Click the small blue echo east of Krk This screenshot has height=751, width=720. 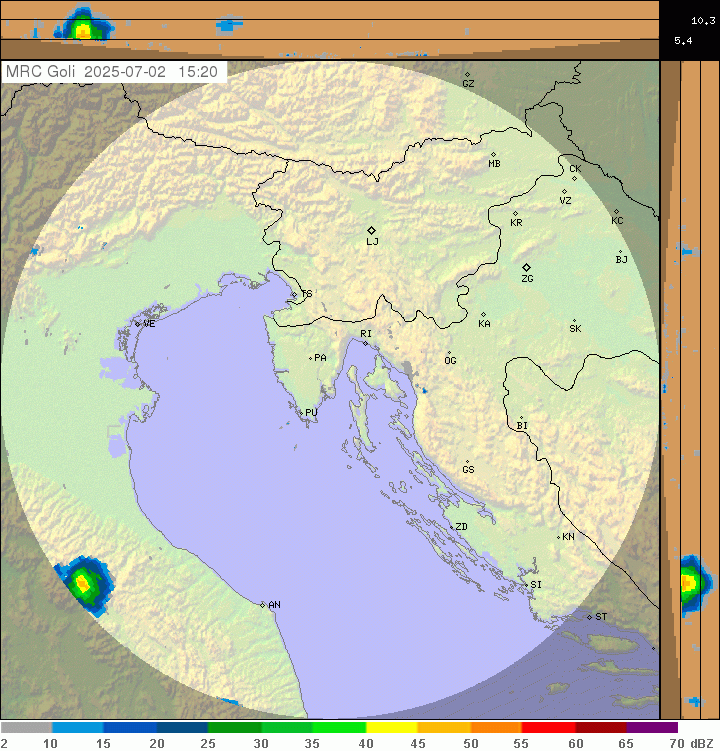[423, 391]
